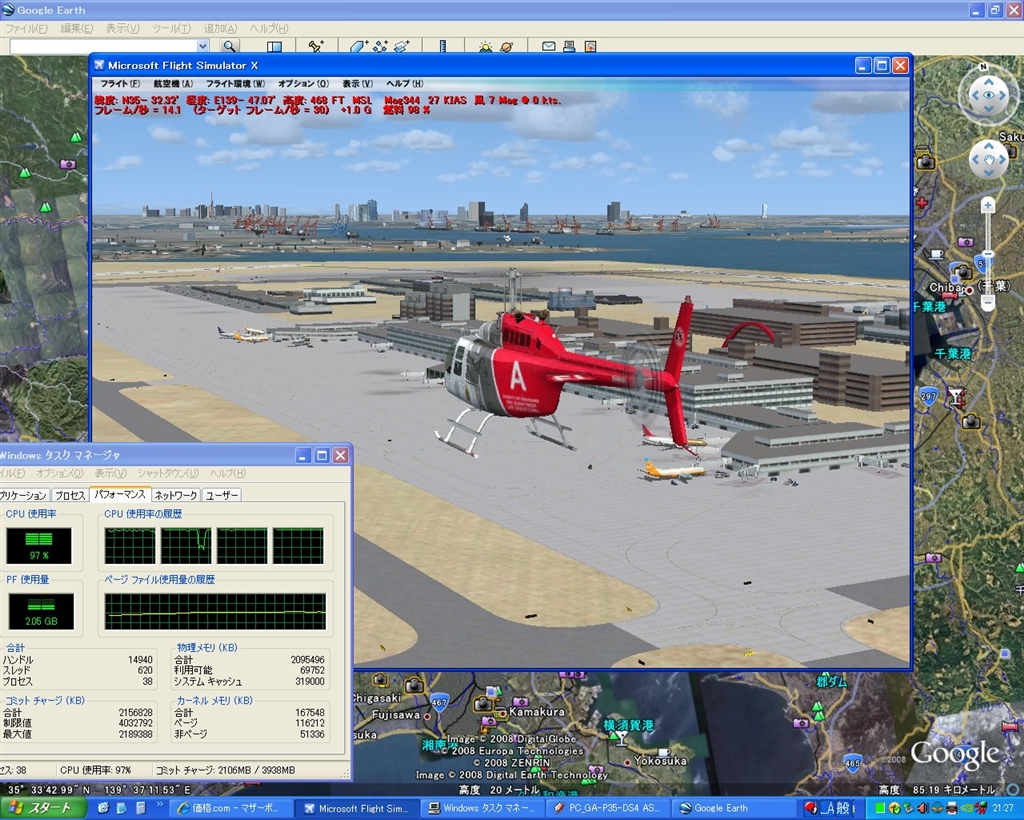Image resolution: width=1024 pixels, height=820 pixels.
Task: Click the Google Earth zoom slider
Action: pyautogui.click(x=987, y=255)
